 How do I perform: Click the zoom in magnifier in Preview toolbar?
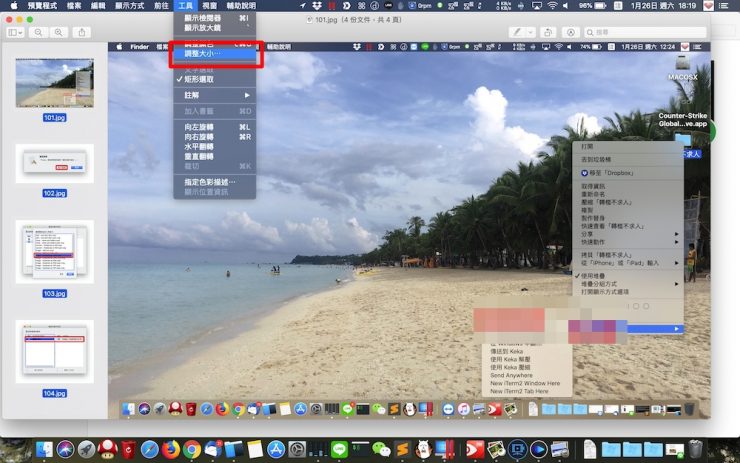click(59, 32)
